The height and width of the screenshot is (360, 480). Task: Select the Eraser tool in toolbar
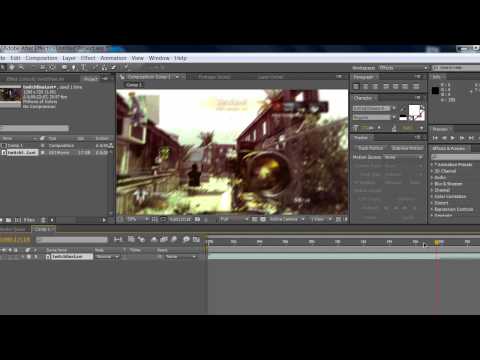click(x=113, y=67)
